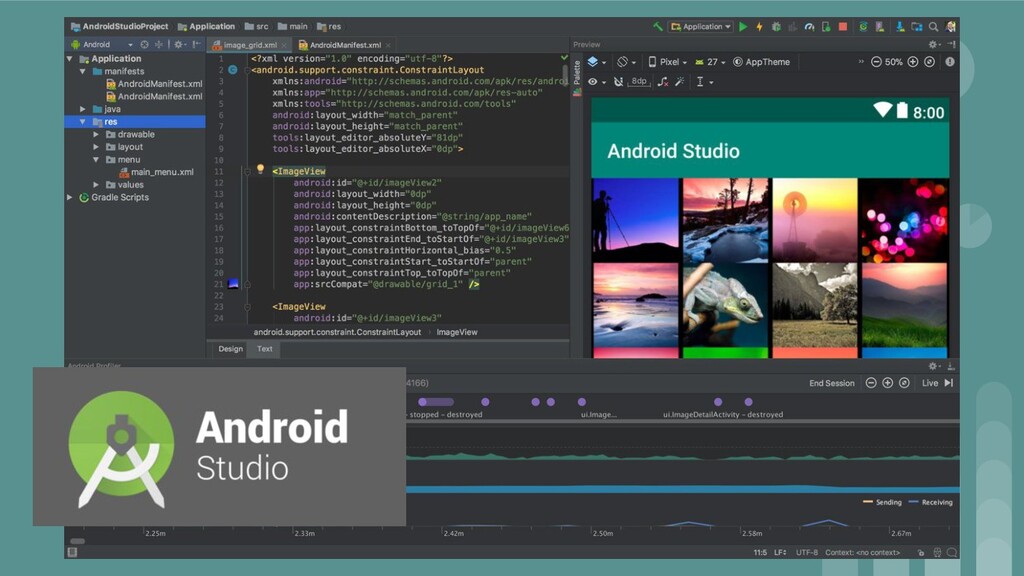Open the Pixel device dropdown

point(667,62)
